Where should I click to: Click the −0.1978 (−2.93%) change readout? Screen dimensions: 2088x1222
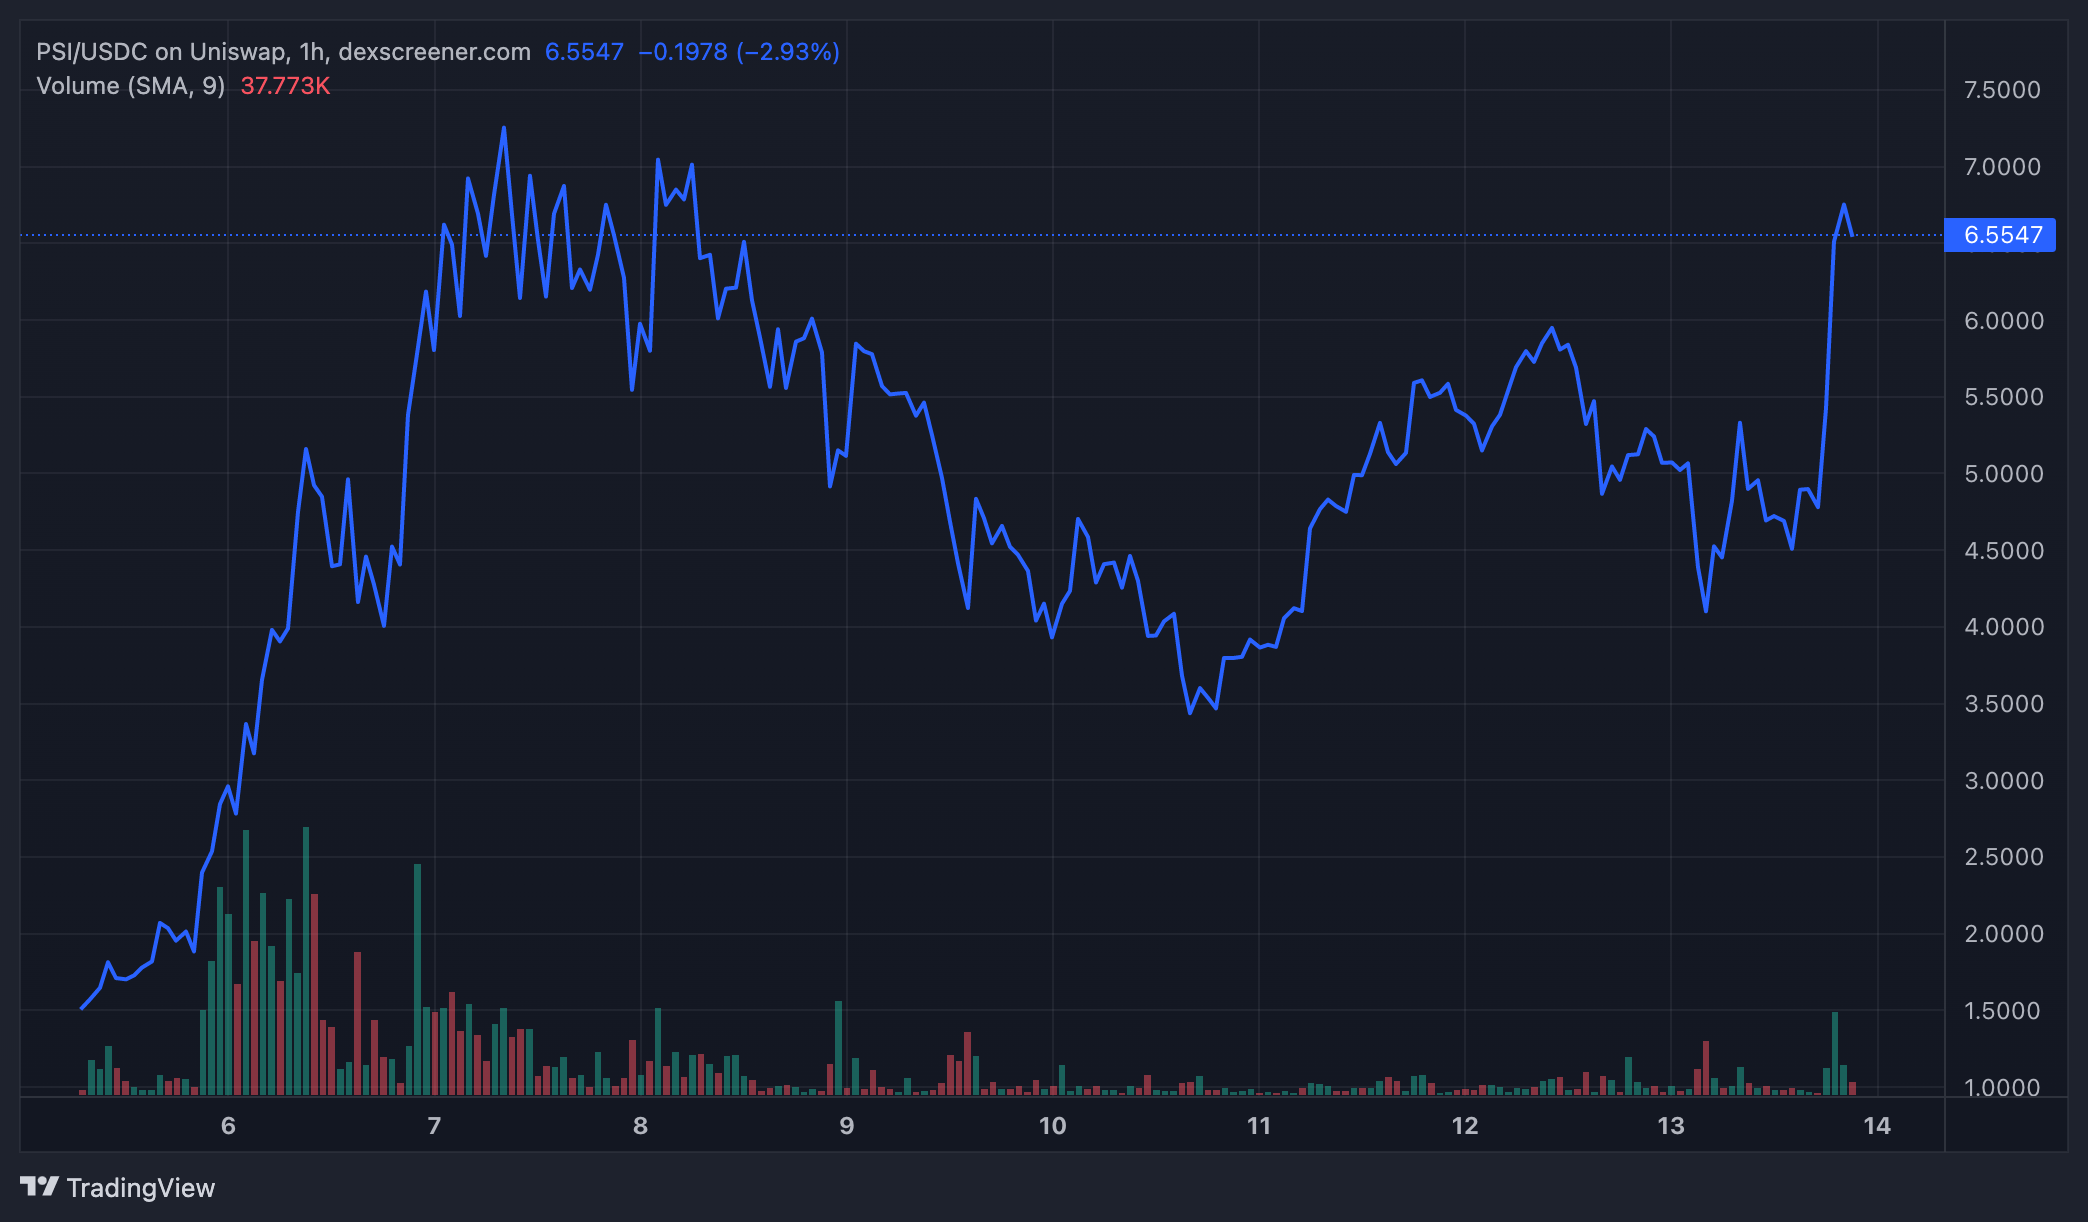[x=739, y=52]
